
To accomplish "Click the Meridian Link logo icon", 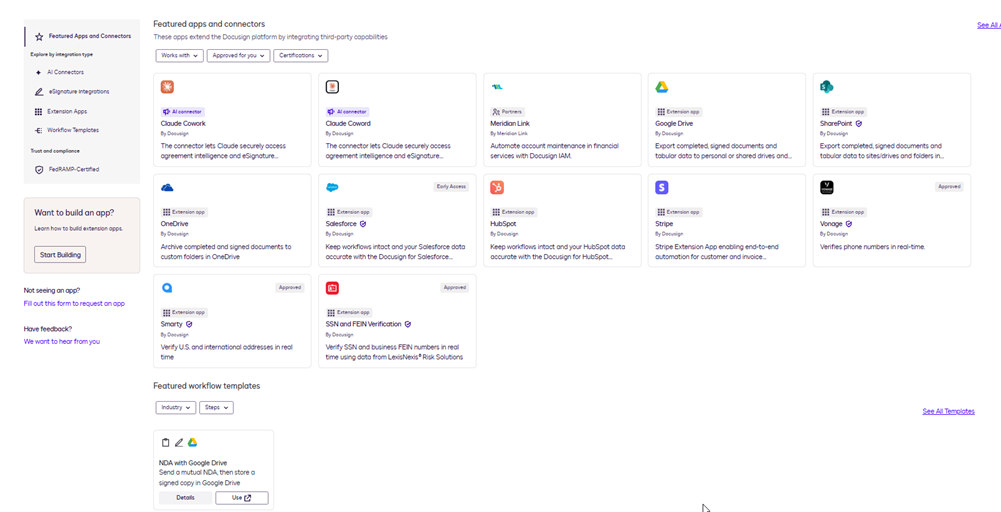I will pos(497,87).
